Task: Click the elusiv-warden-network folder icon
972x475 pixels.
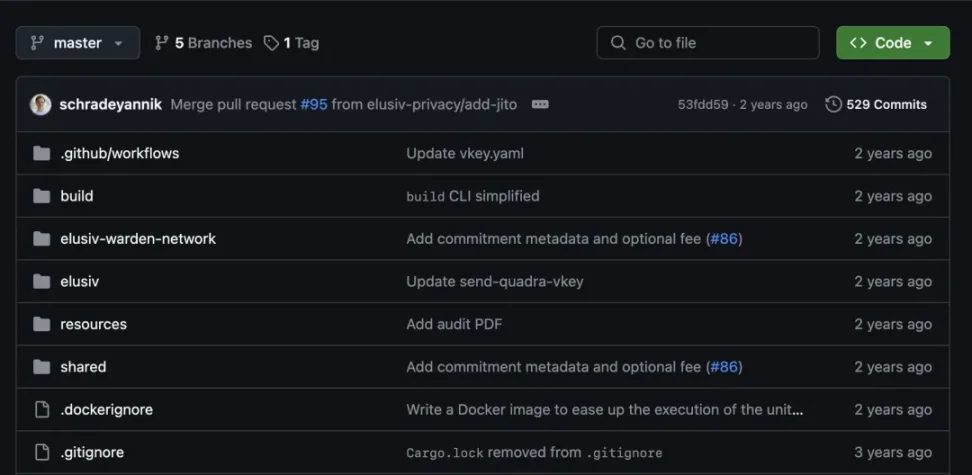Action: point(41,239)
